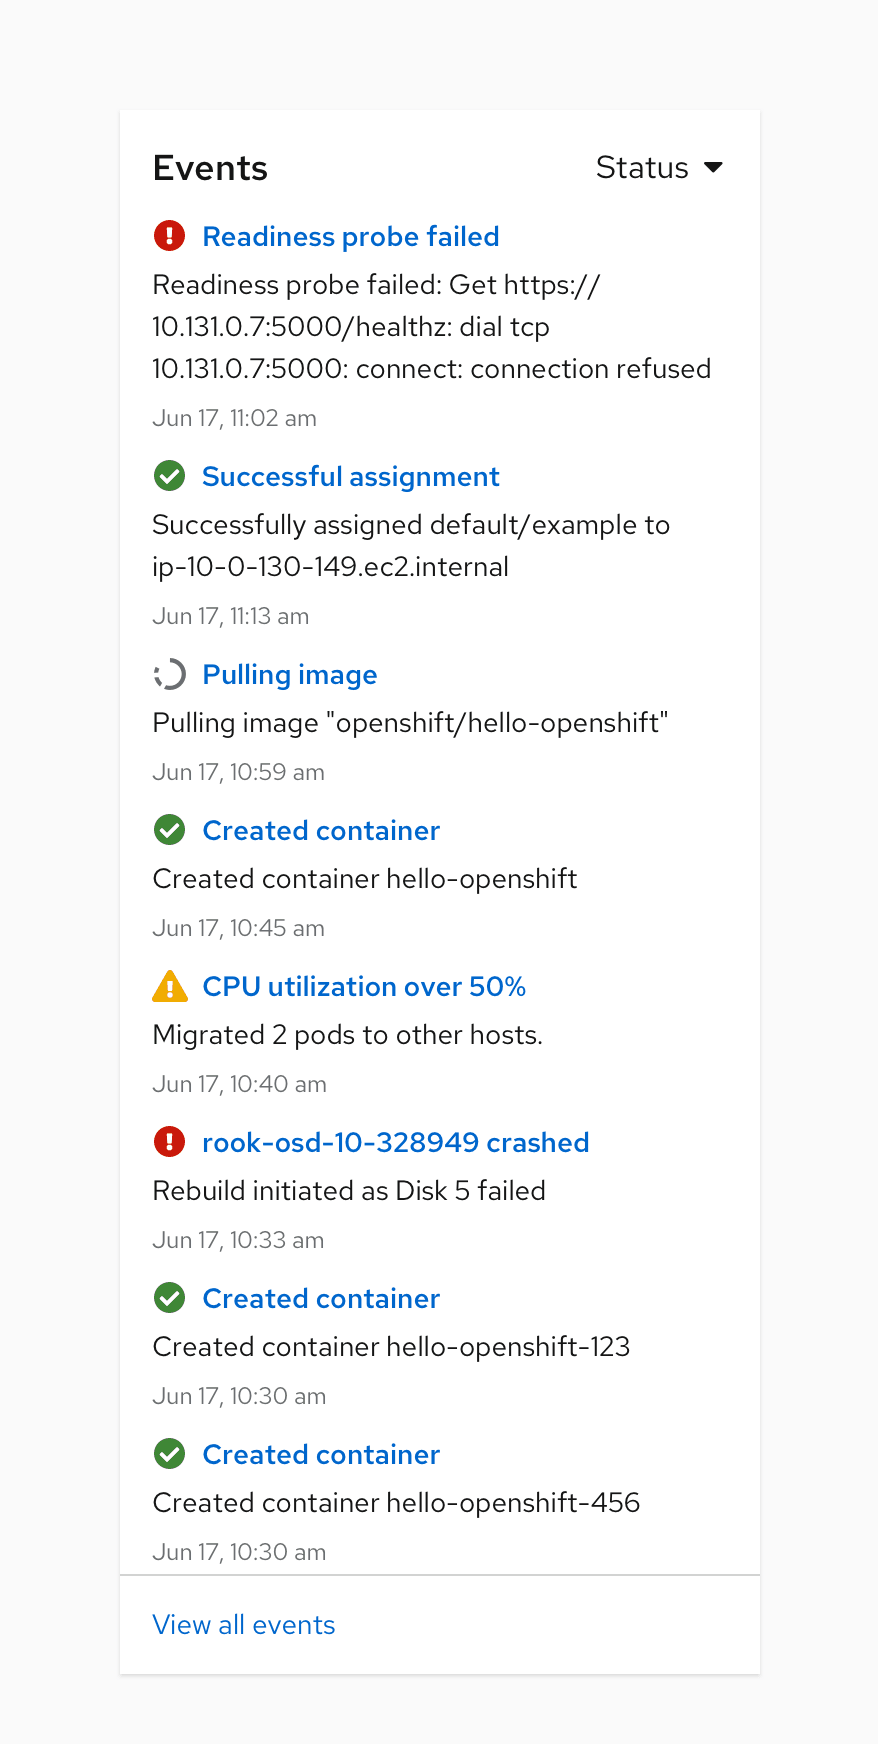This screenshot has width=878, height=1744.
Task: Open the Successful assignment event link
Action: [x=350, y=476]
